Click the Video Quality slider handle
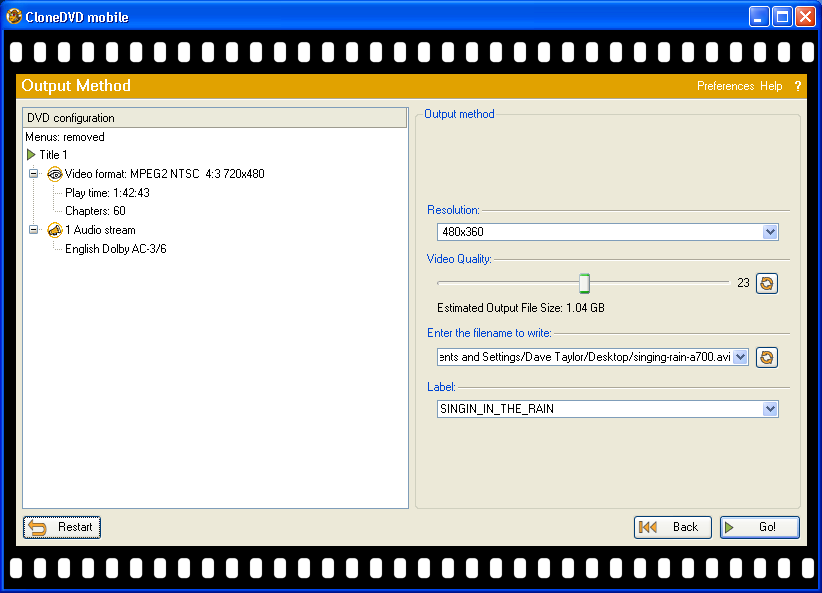This screenshot has width=822, height=593. [585, 283]
